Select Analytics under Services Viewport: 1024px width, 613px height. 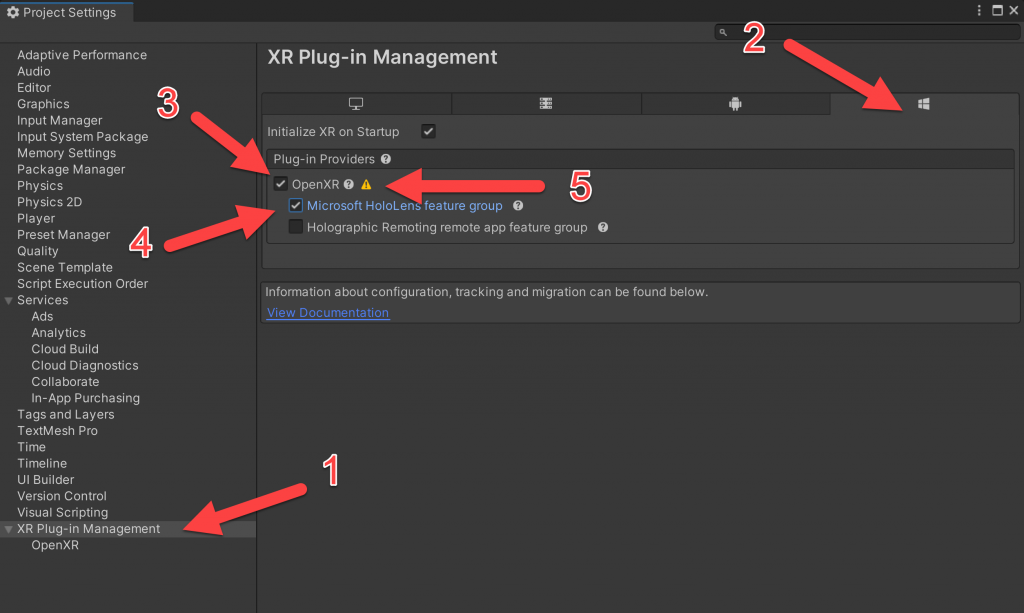[x=58, y=332]
